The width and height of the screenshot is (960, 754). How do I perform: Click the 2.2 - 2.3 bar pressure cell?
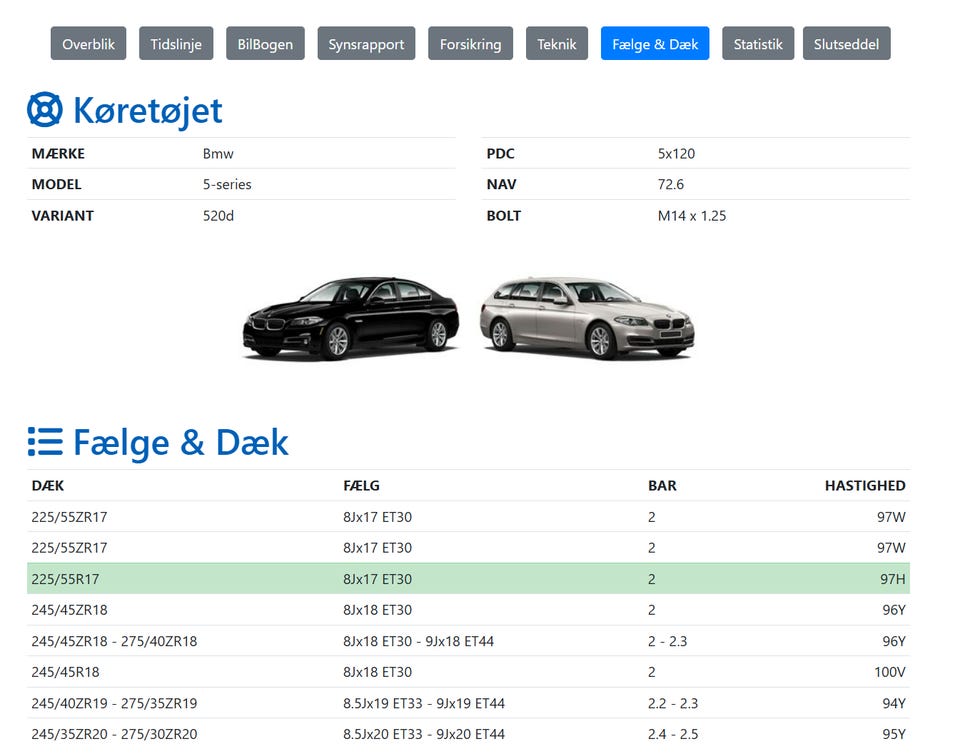click(x=673, y=703)
